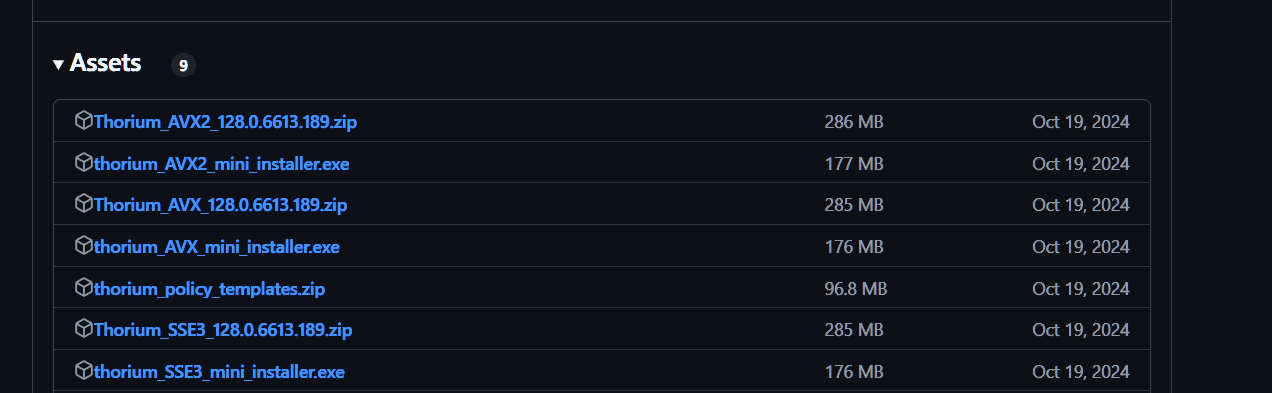Click the 286 MB file size

pos(854,122)
